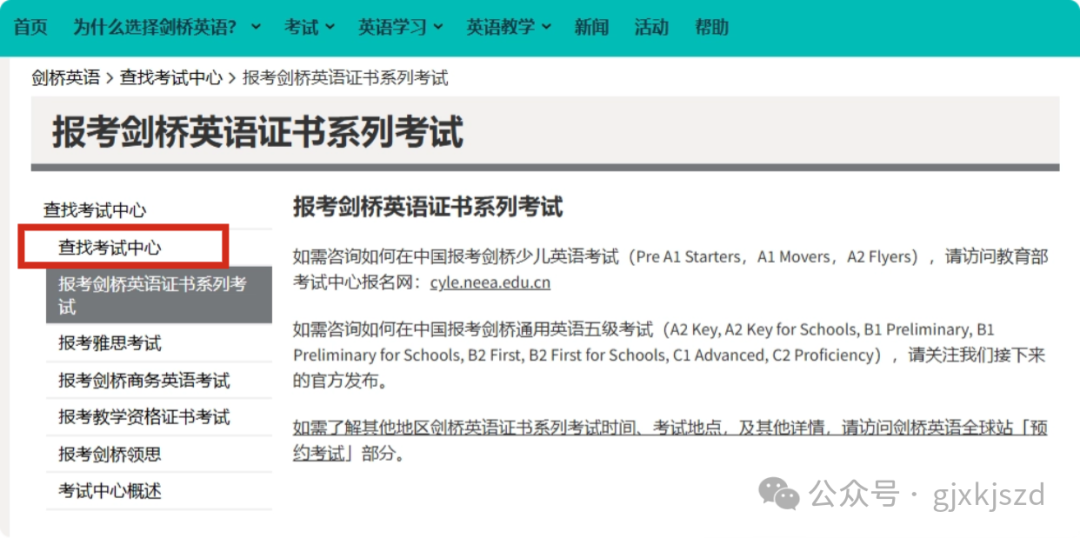The width and height of the screenshot is (1080, 538).
Task: Click breadcrumb text 报考剑桥英语证书系列考试
Action: click(345, 78)
